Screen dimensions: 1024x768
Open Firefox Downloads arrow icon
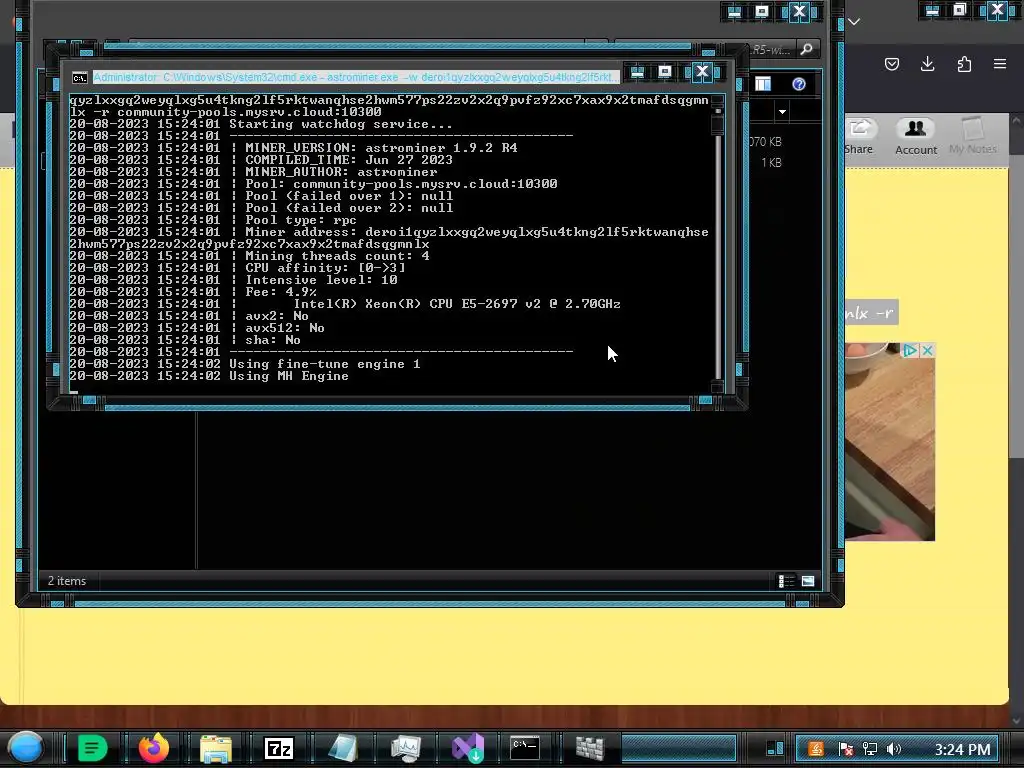927,64
